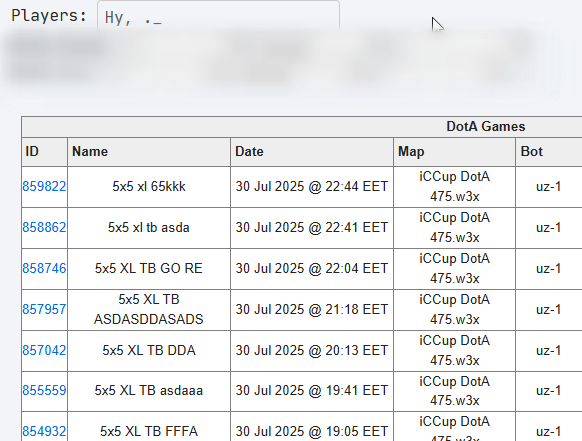
Task: Open game ID 855559 link
Action: pyautogui.click(x=44, y=391)
